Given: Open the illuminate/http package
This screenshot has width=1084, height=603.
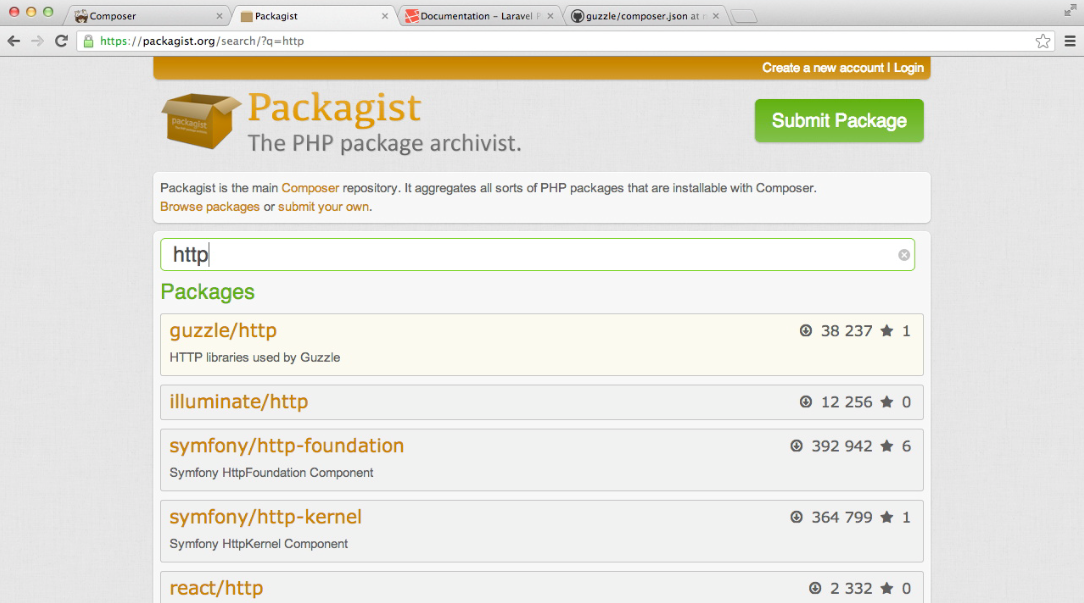Looking at the screenshot, I should (239, 402).
